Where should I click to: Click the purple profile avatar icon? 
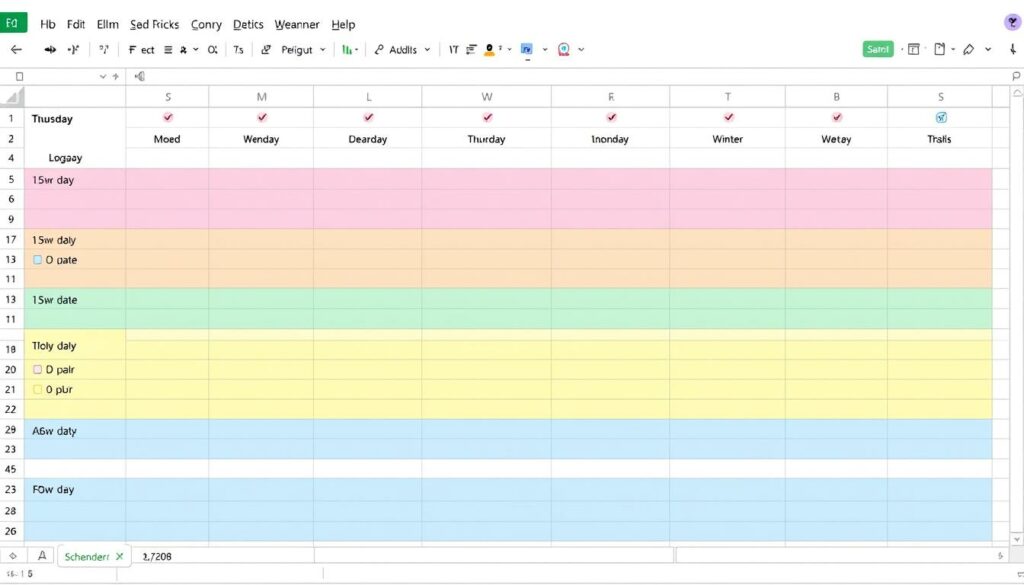coord(1011,22)
